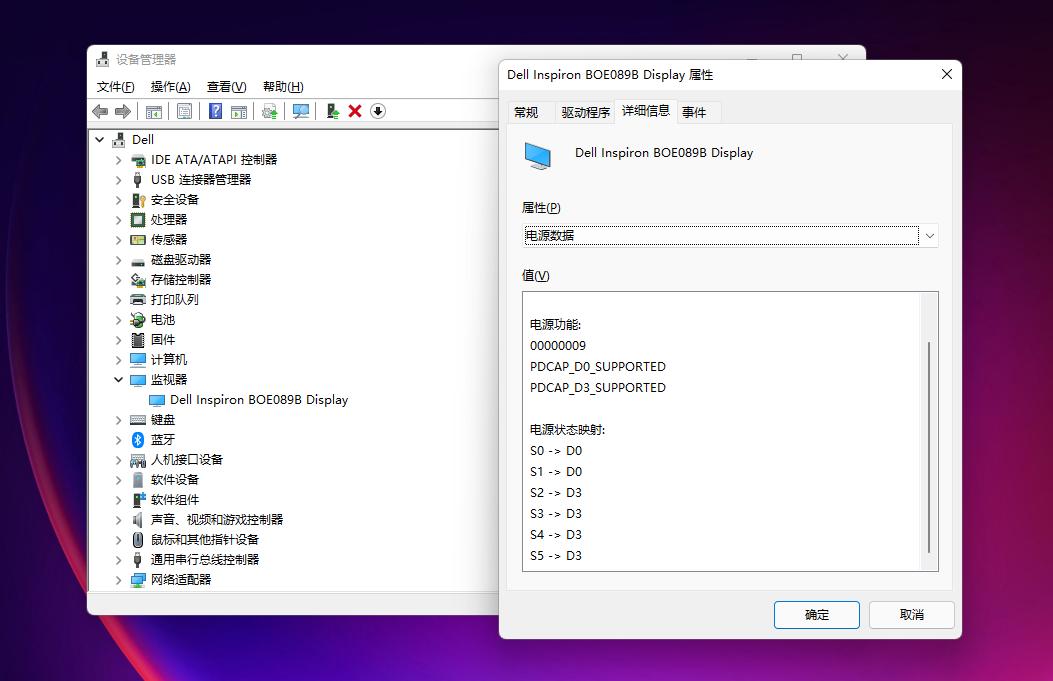Viewport: 1053px width, 681px height.
Task: Select the 计算机 tree item
Action: pyautogui.click(x=169, y=360)
